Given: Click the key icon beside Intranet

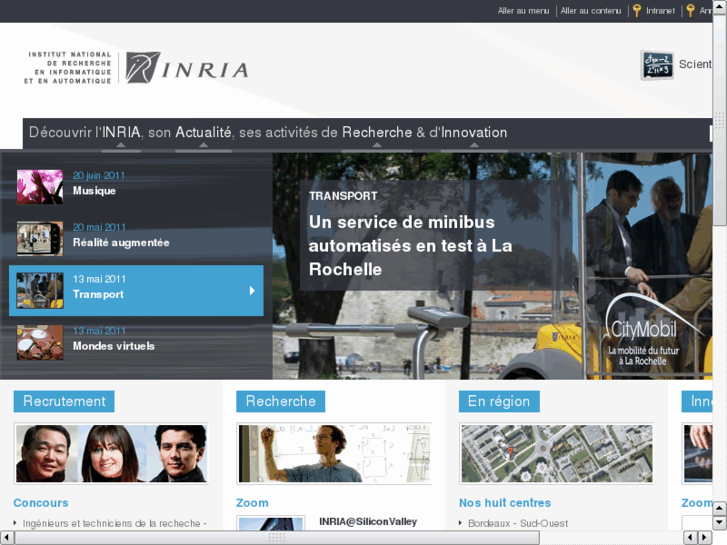Looking at the screenshot, I should 637,11.
